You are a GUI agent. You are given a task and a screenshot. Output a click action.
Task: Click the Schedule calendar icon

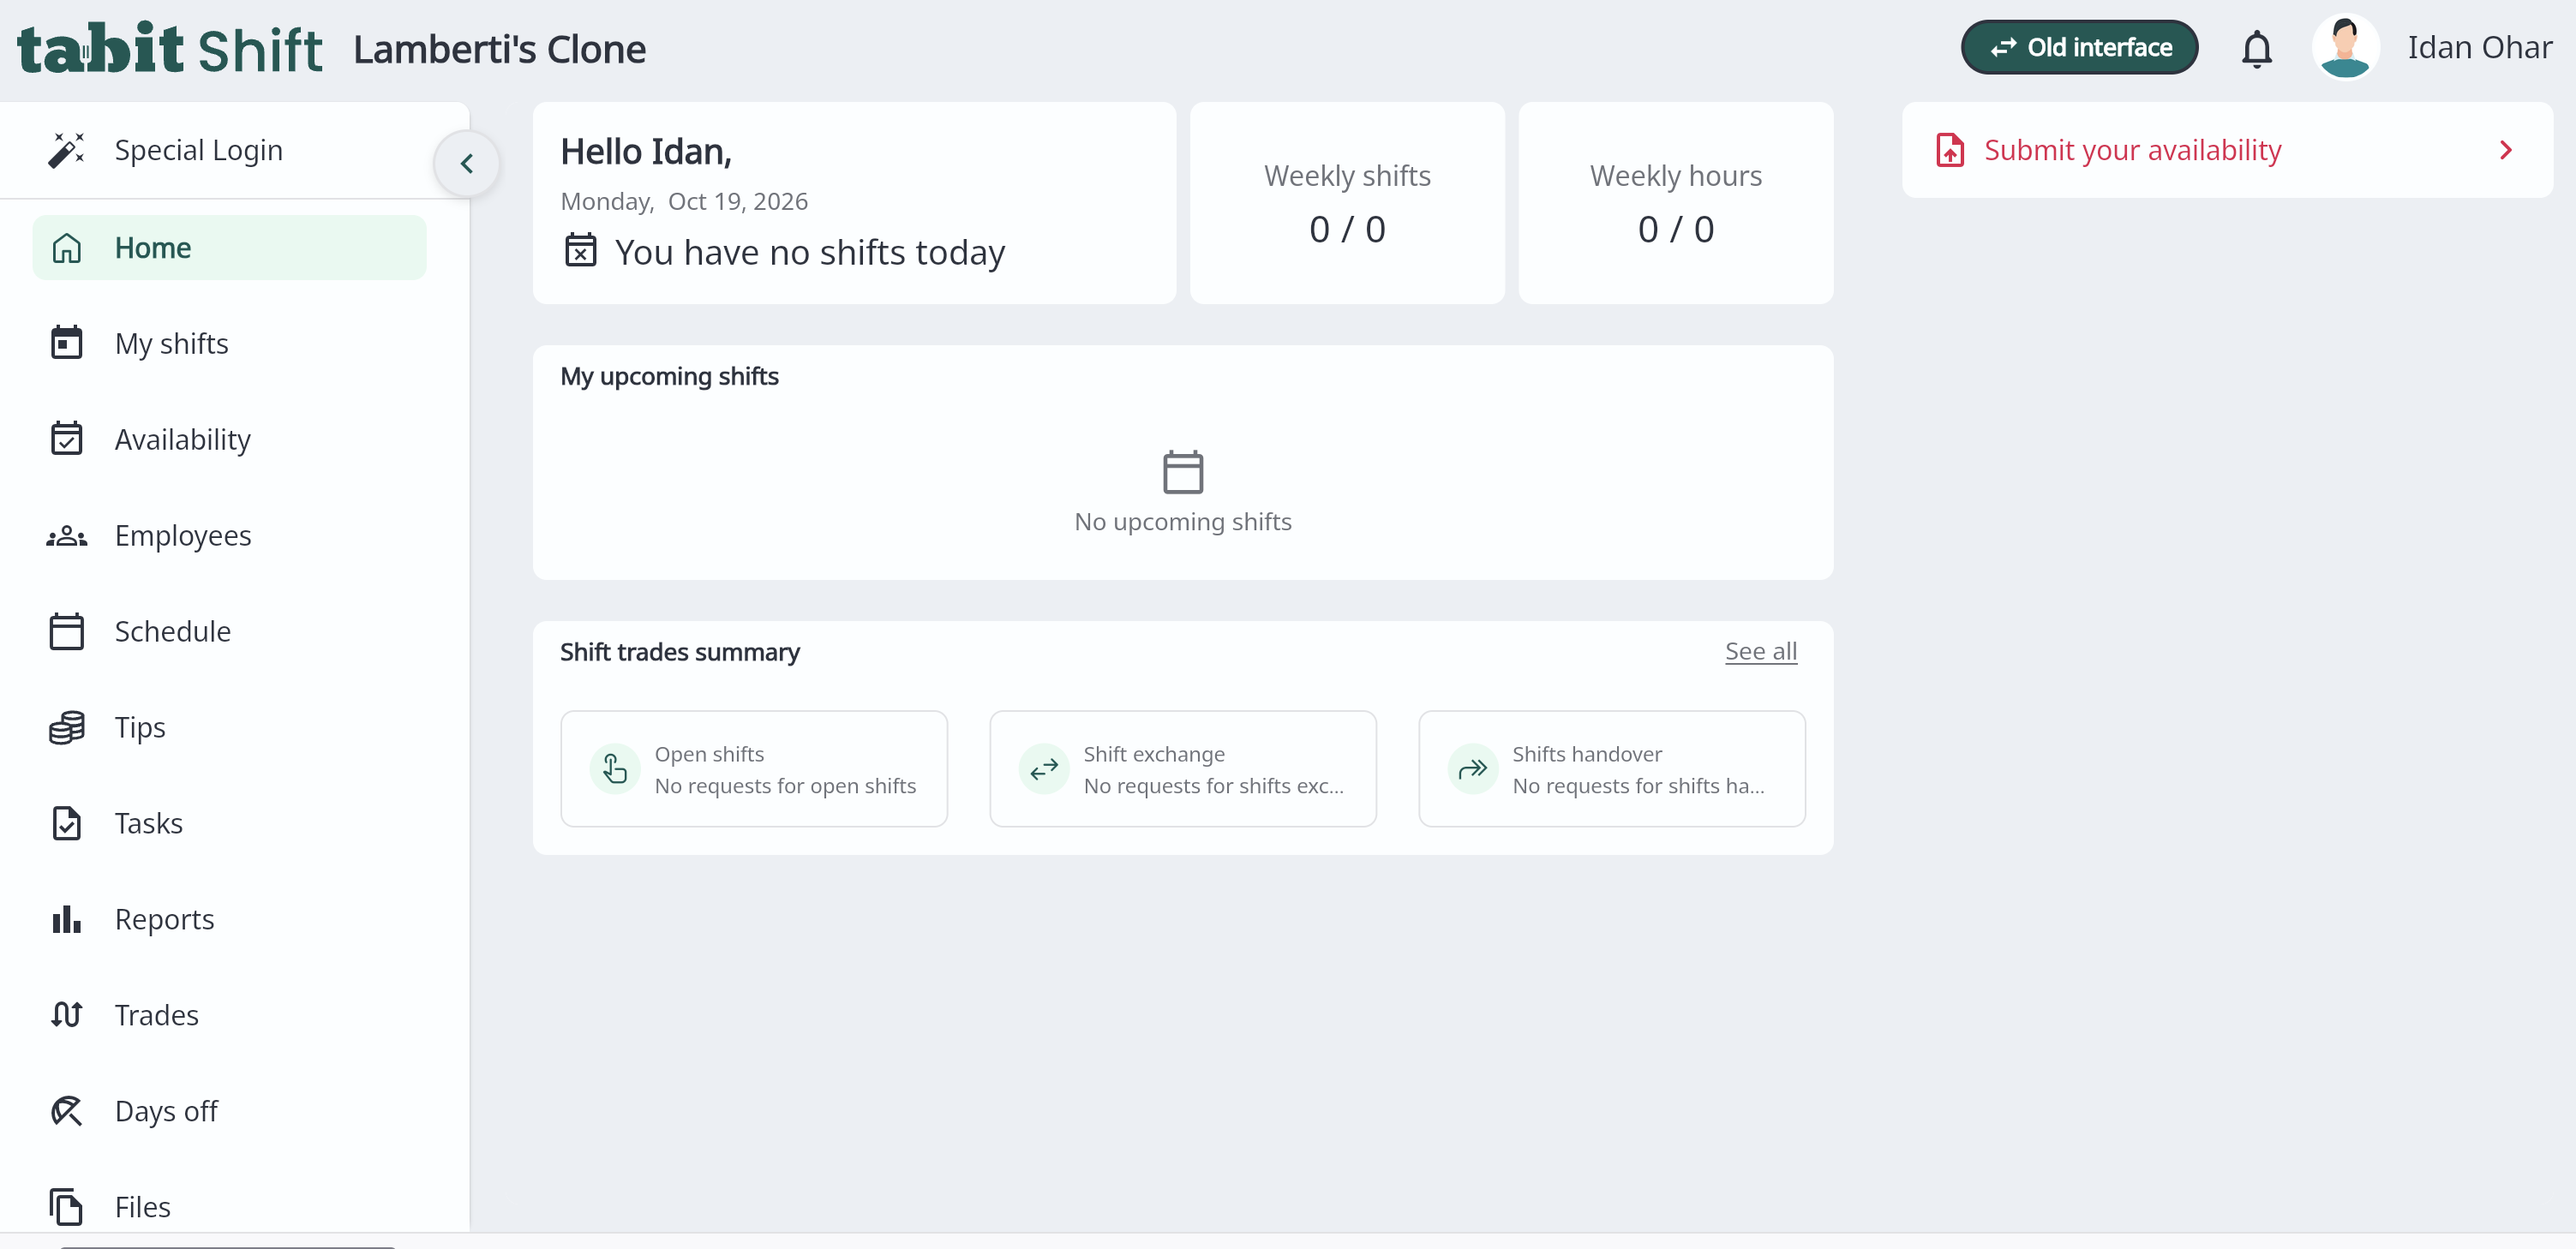(66, 631)
